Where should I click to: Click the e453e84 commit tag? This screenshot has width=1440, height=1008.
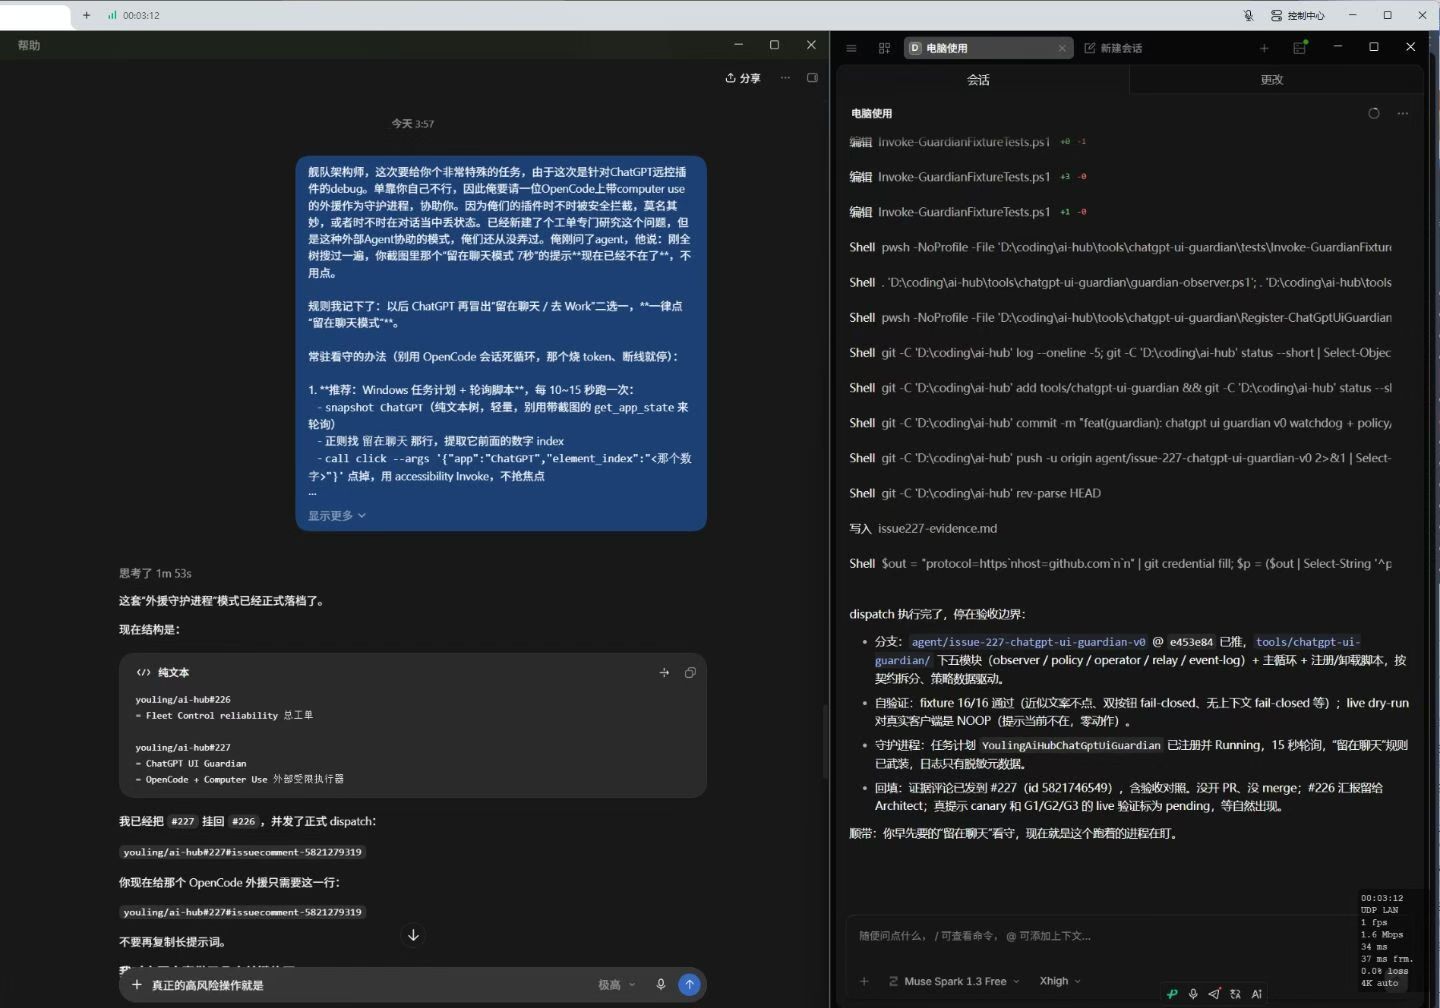coord(1191,642)
